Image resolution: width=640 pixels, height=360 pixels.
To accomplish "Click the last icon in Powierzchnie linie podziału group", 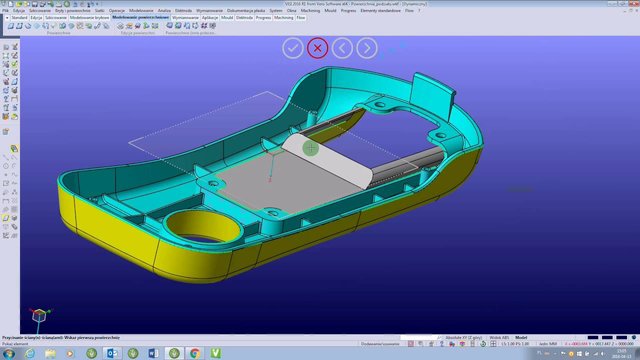I will (x=213, y=26).
